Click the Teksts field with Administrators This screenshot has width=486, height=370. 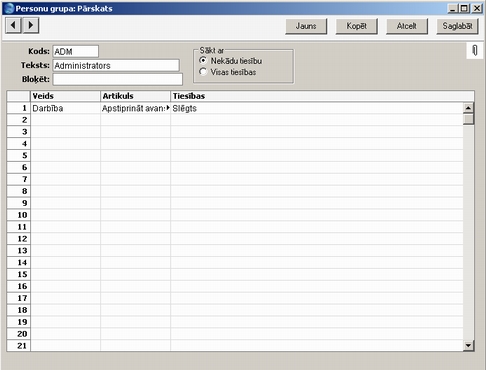[x=116, y=65]
